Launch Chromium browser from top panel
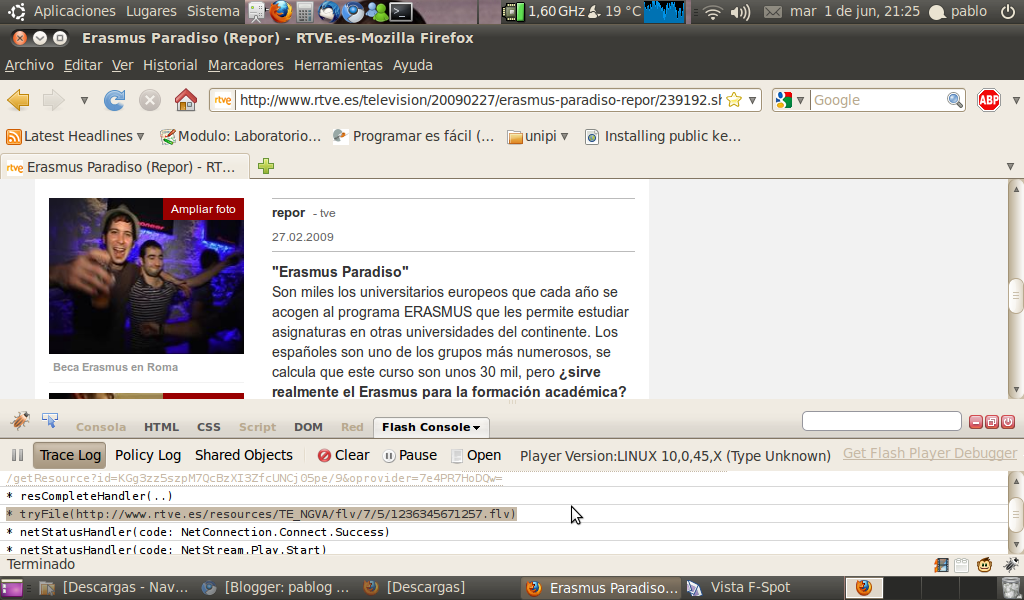 point(353,11)
